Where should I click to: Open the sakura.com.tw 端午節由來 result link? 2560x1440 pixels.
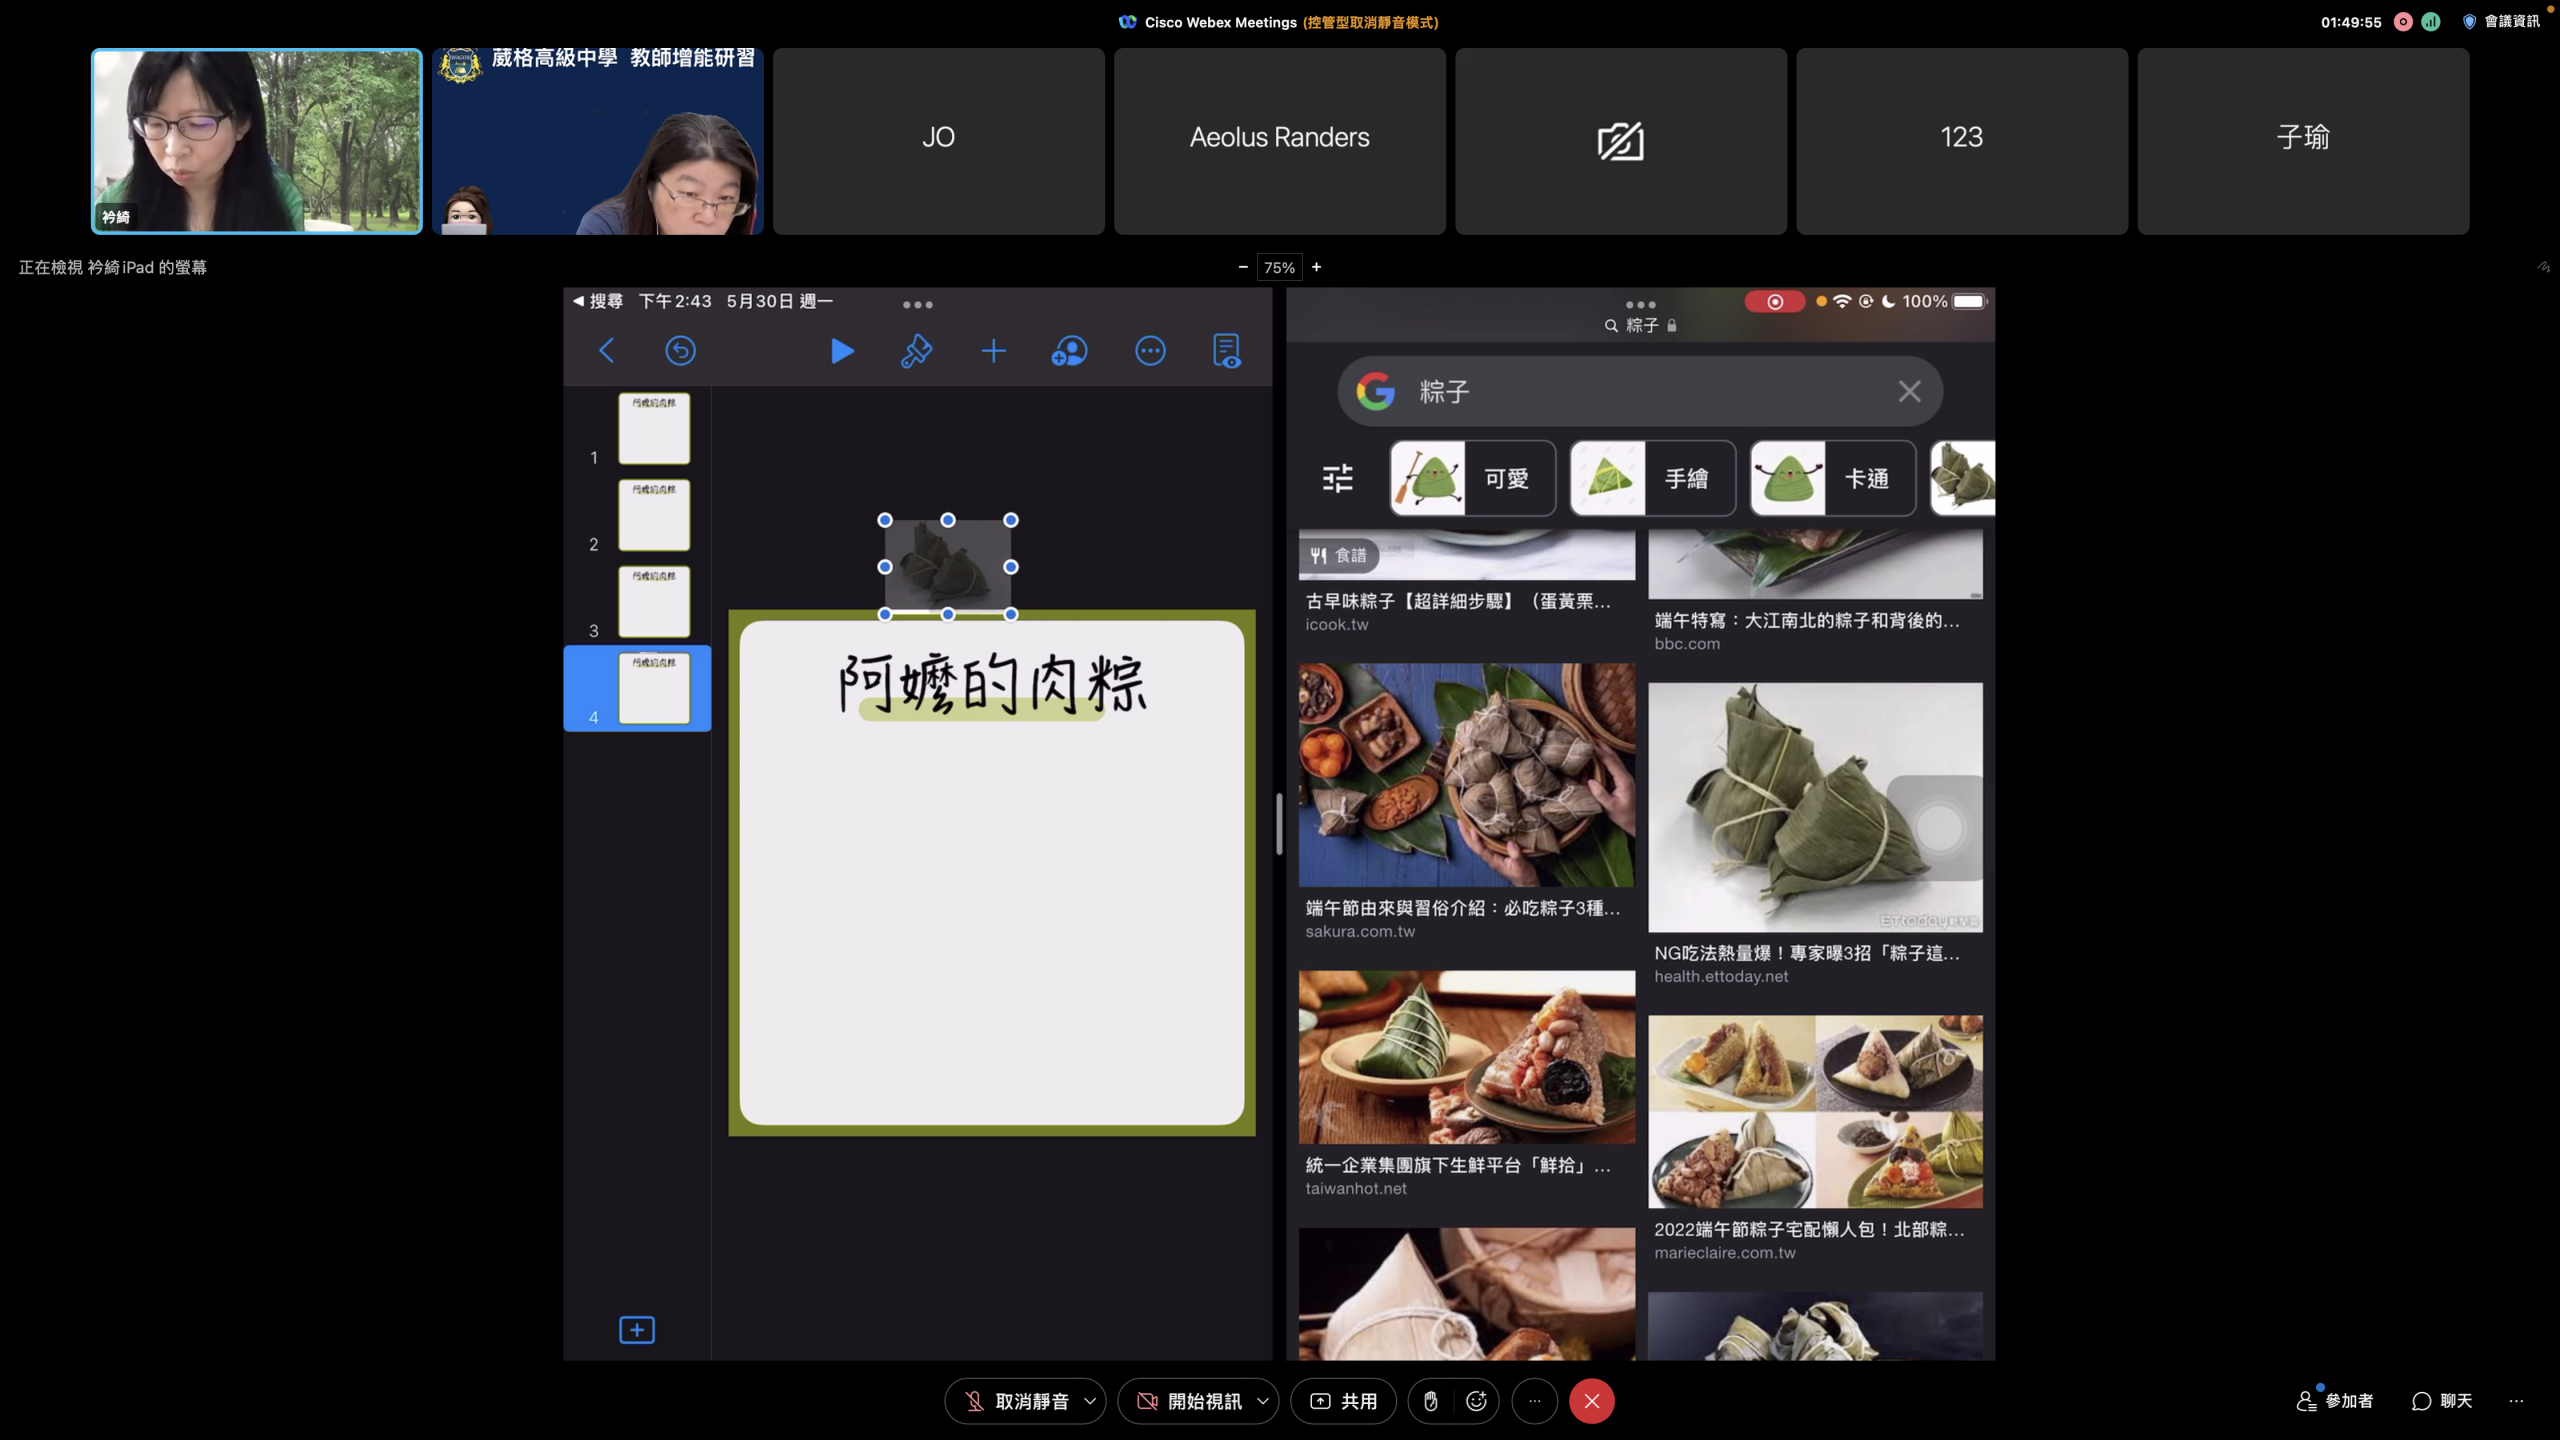(1462, 908)
